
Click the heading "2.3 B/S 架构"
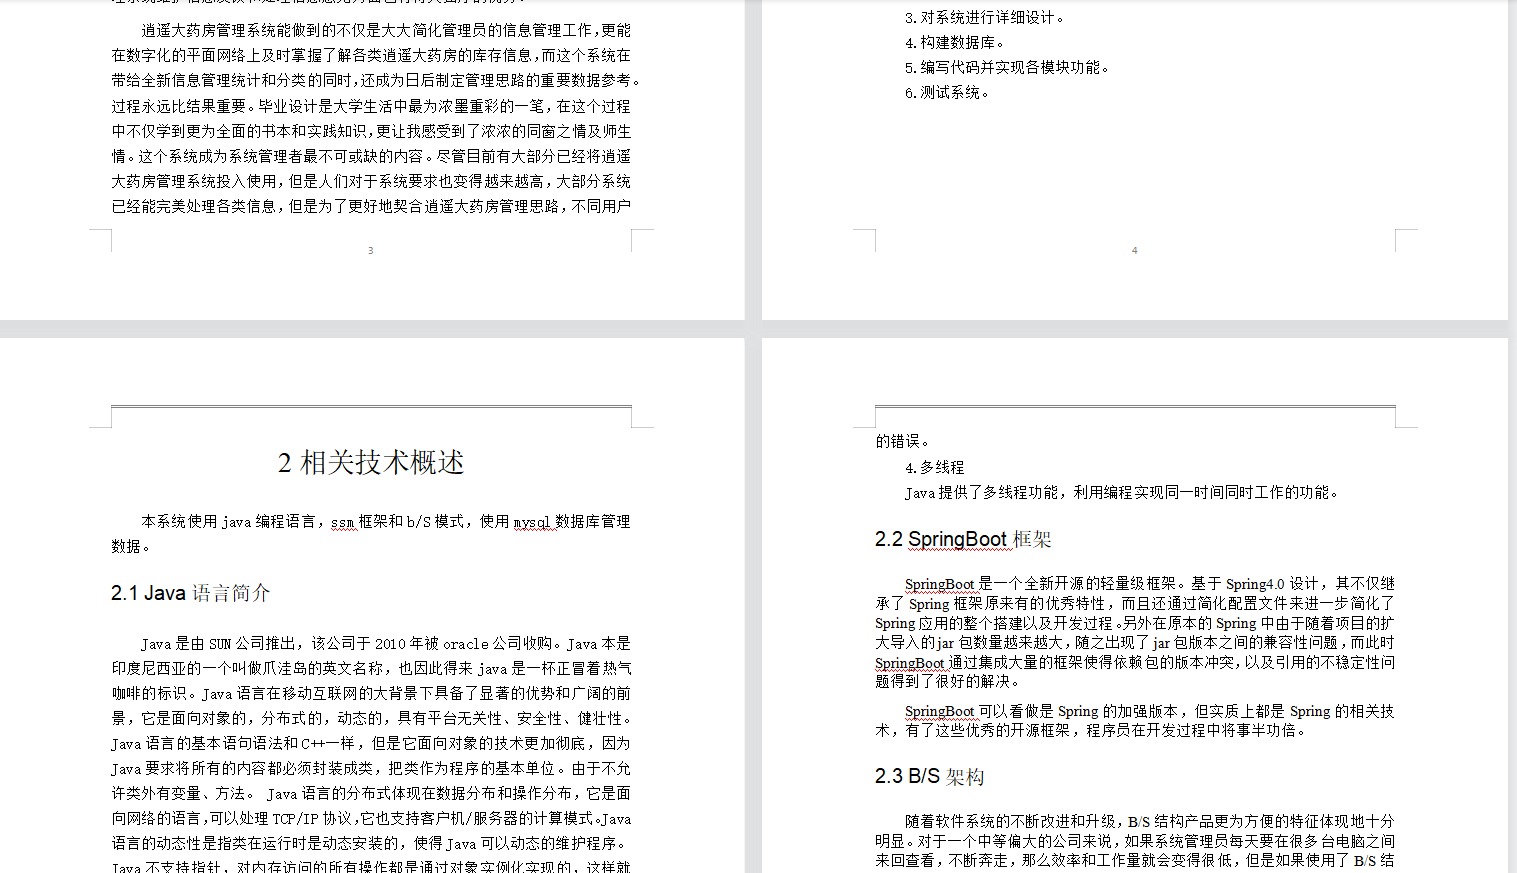point(930,776)
